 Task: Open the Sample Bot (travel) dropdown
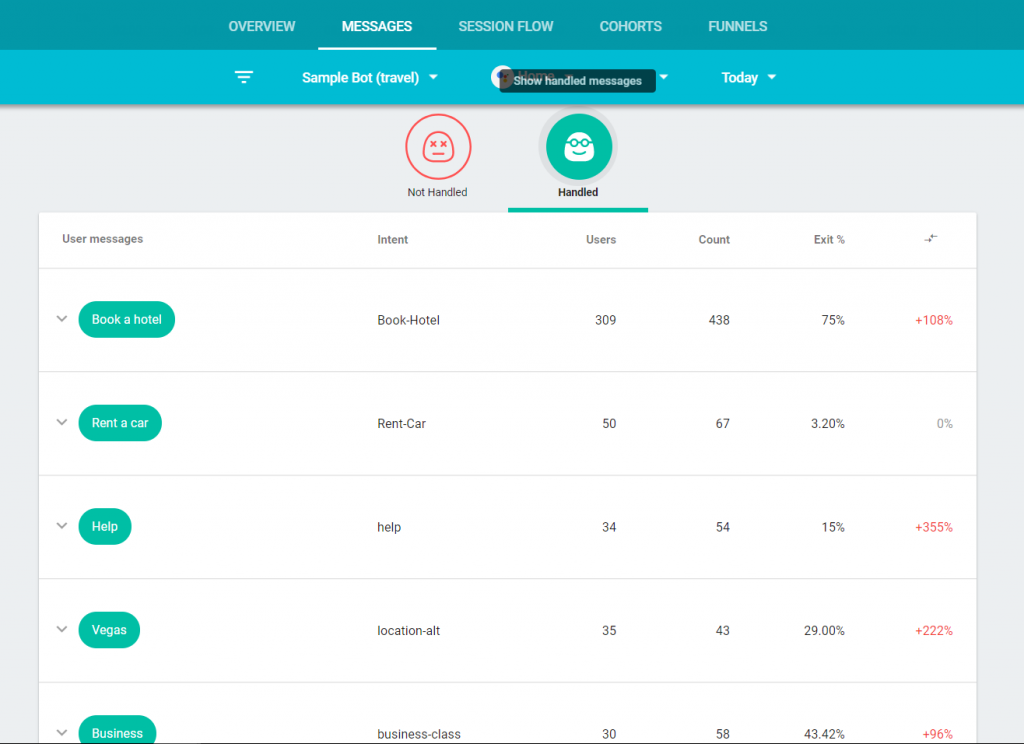point(370,78)
